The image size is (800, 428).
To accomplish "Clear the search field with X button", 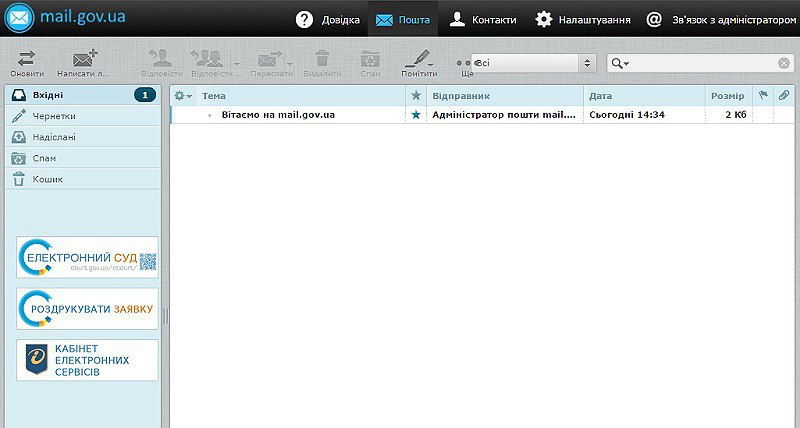I will coord(784,63).
